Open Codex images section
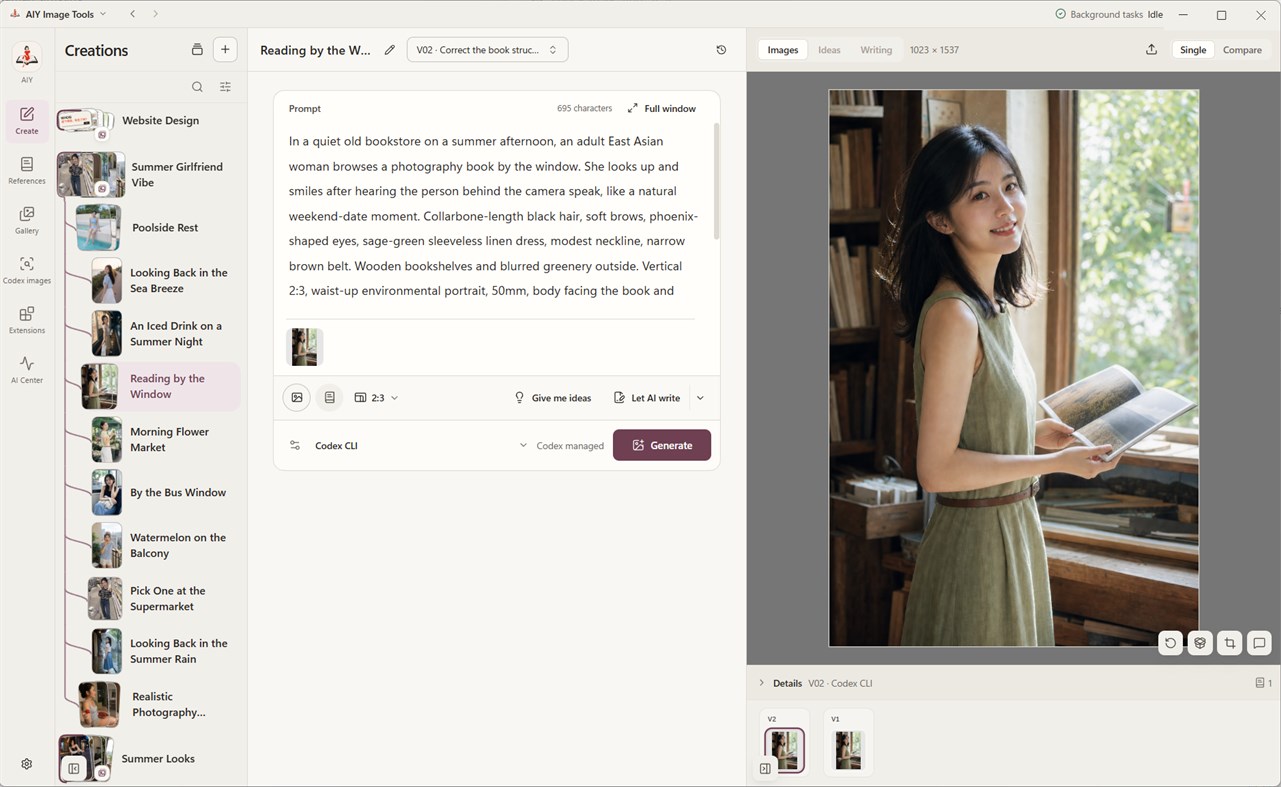1281x787 pixels. (27, 270)
